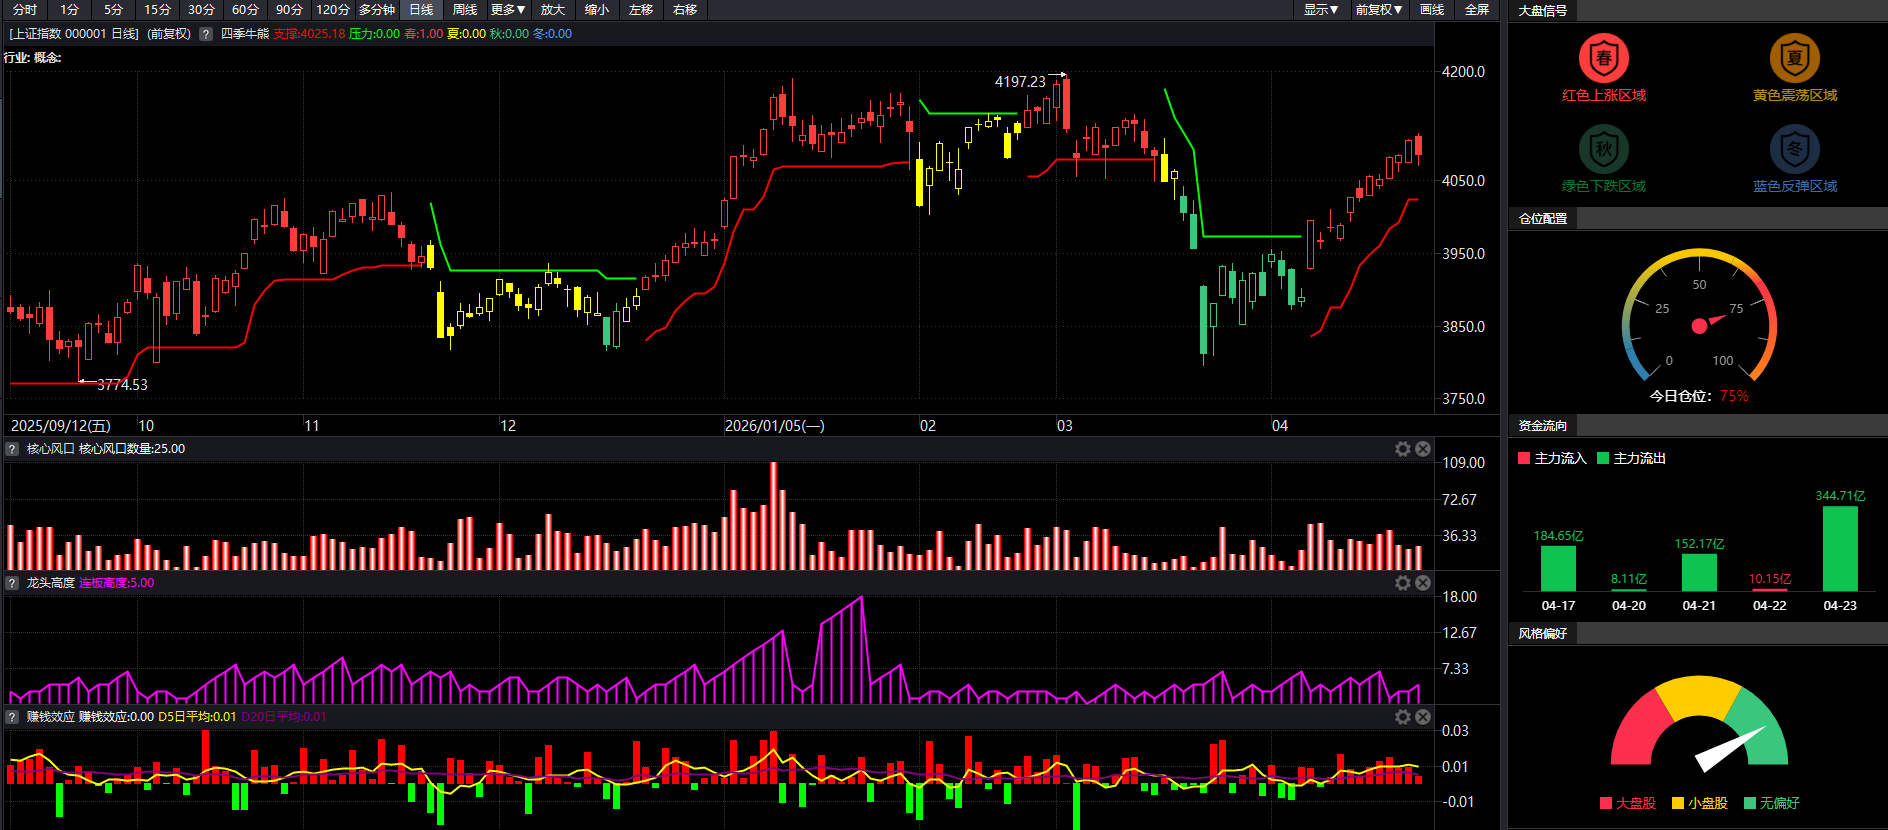Image resolution: width=1888 pixels, height=830 pixels.
Task: Click the 蓝色反弹区域 label
Action: tap(1795, 187)
